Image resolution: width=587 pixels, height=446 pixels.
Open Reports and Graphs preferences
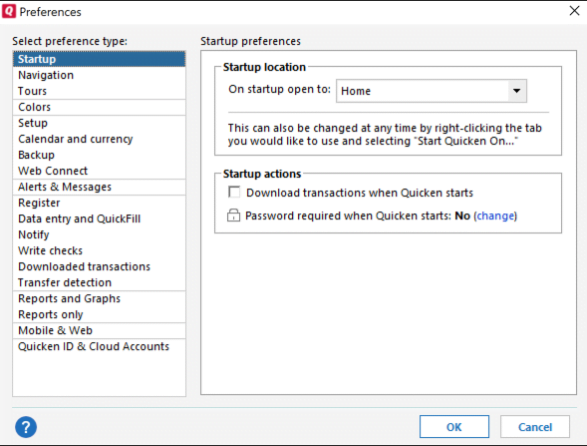[x=99, y=298]
